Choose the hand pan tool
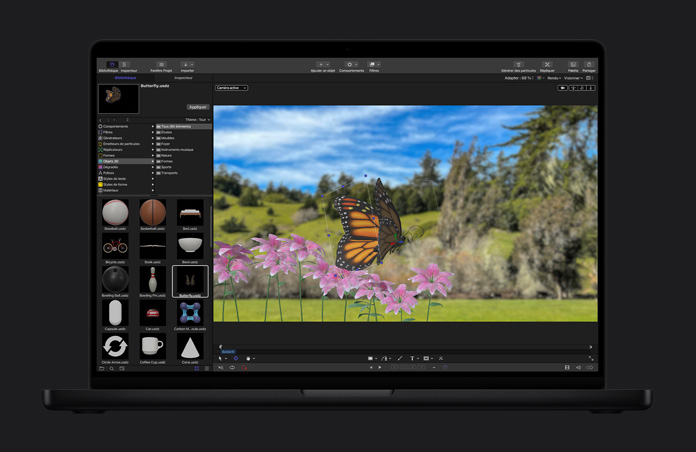Viewport: 696px width, 452px height. 249,358
